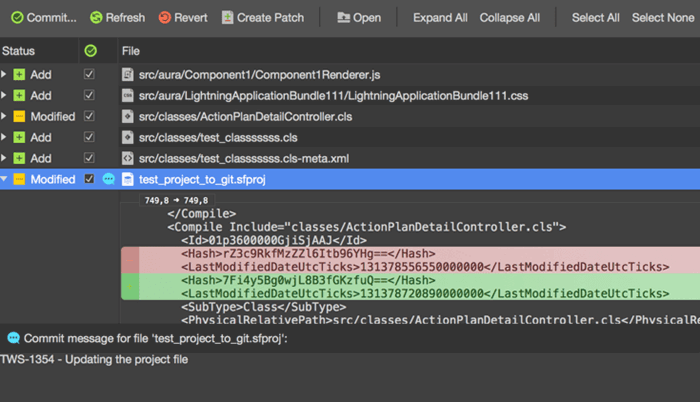Click Add status icon for test_classsssss.cls-meta.xml

pyautogui.click(x=19, y=159)
